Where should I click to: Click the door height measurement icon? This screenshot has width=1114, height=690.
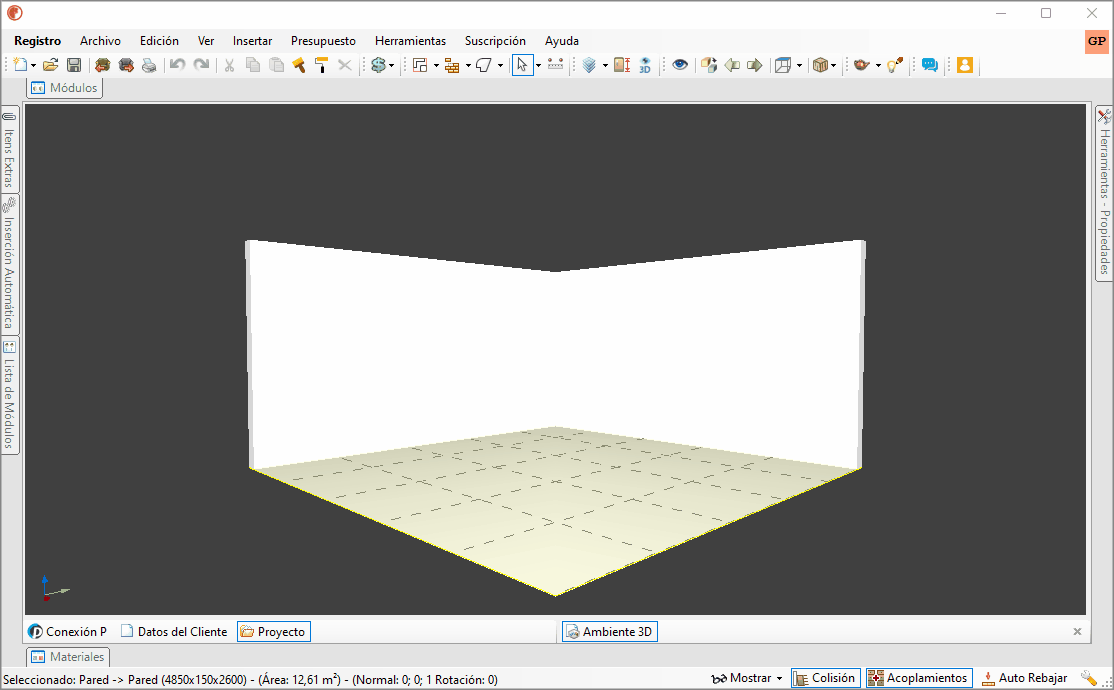622,65
